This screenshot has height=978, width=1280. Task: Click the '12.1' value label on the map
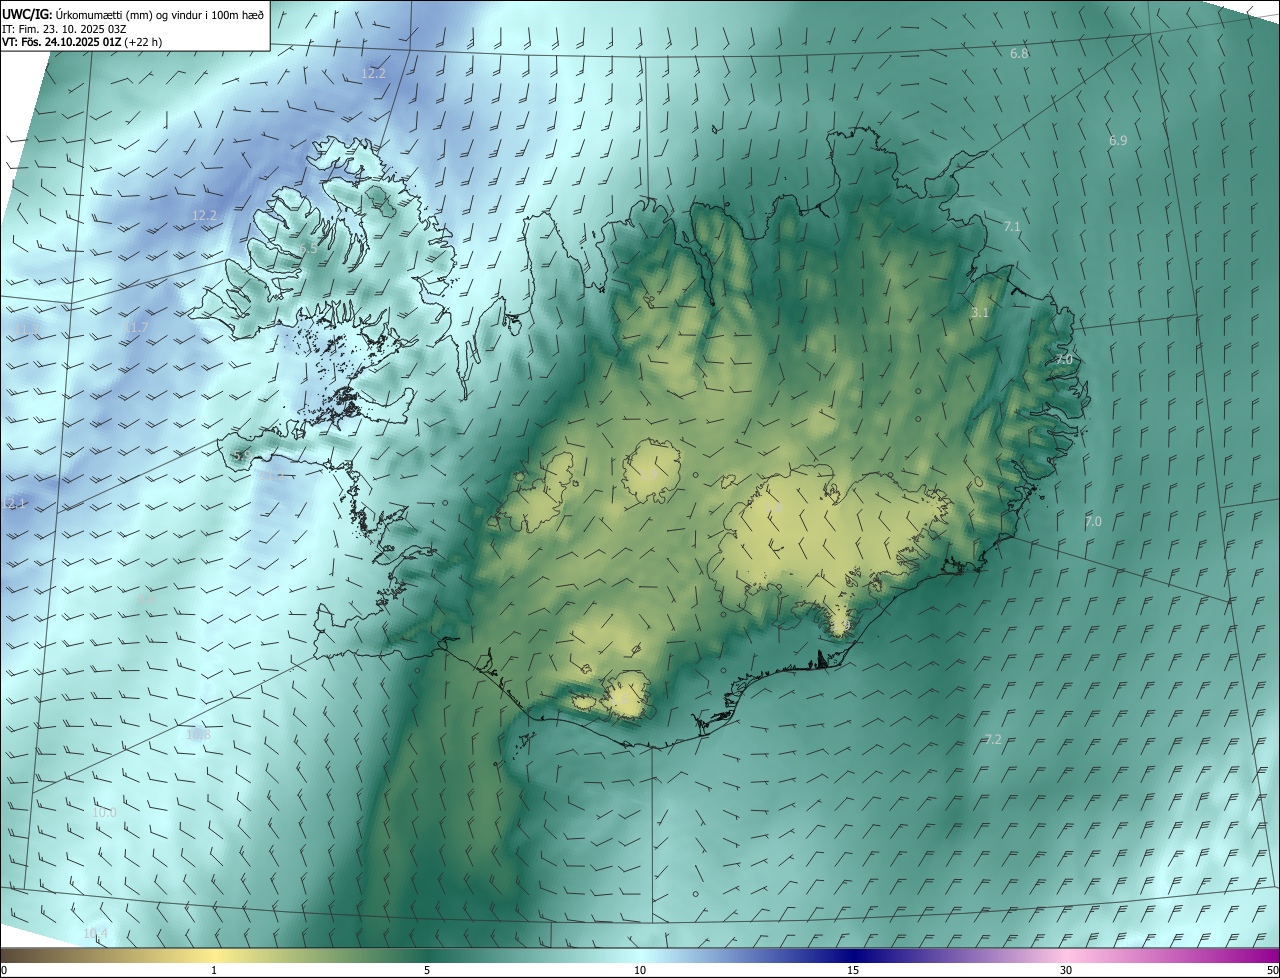pyautogui.click(x=16, y=503)
